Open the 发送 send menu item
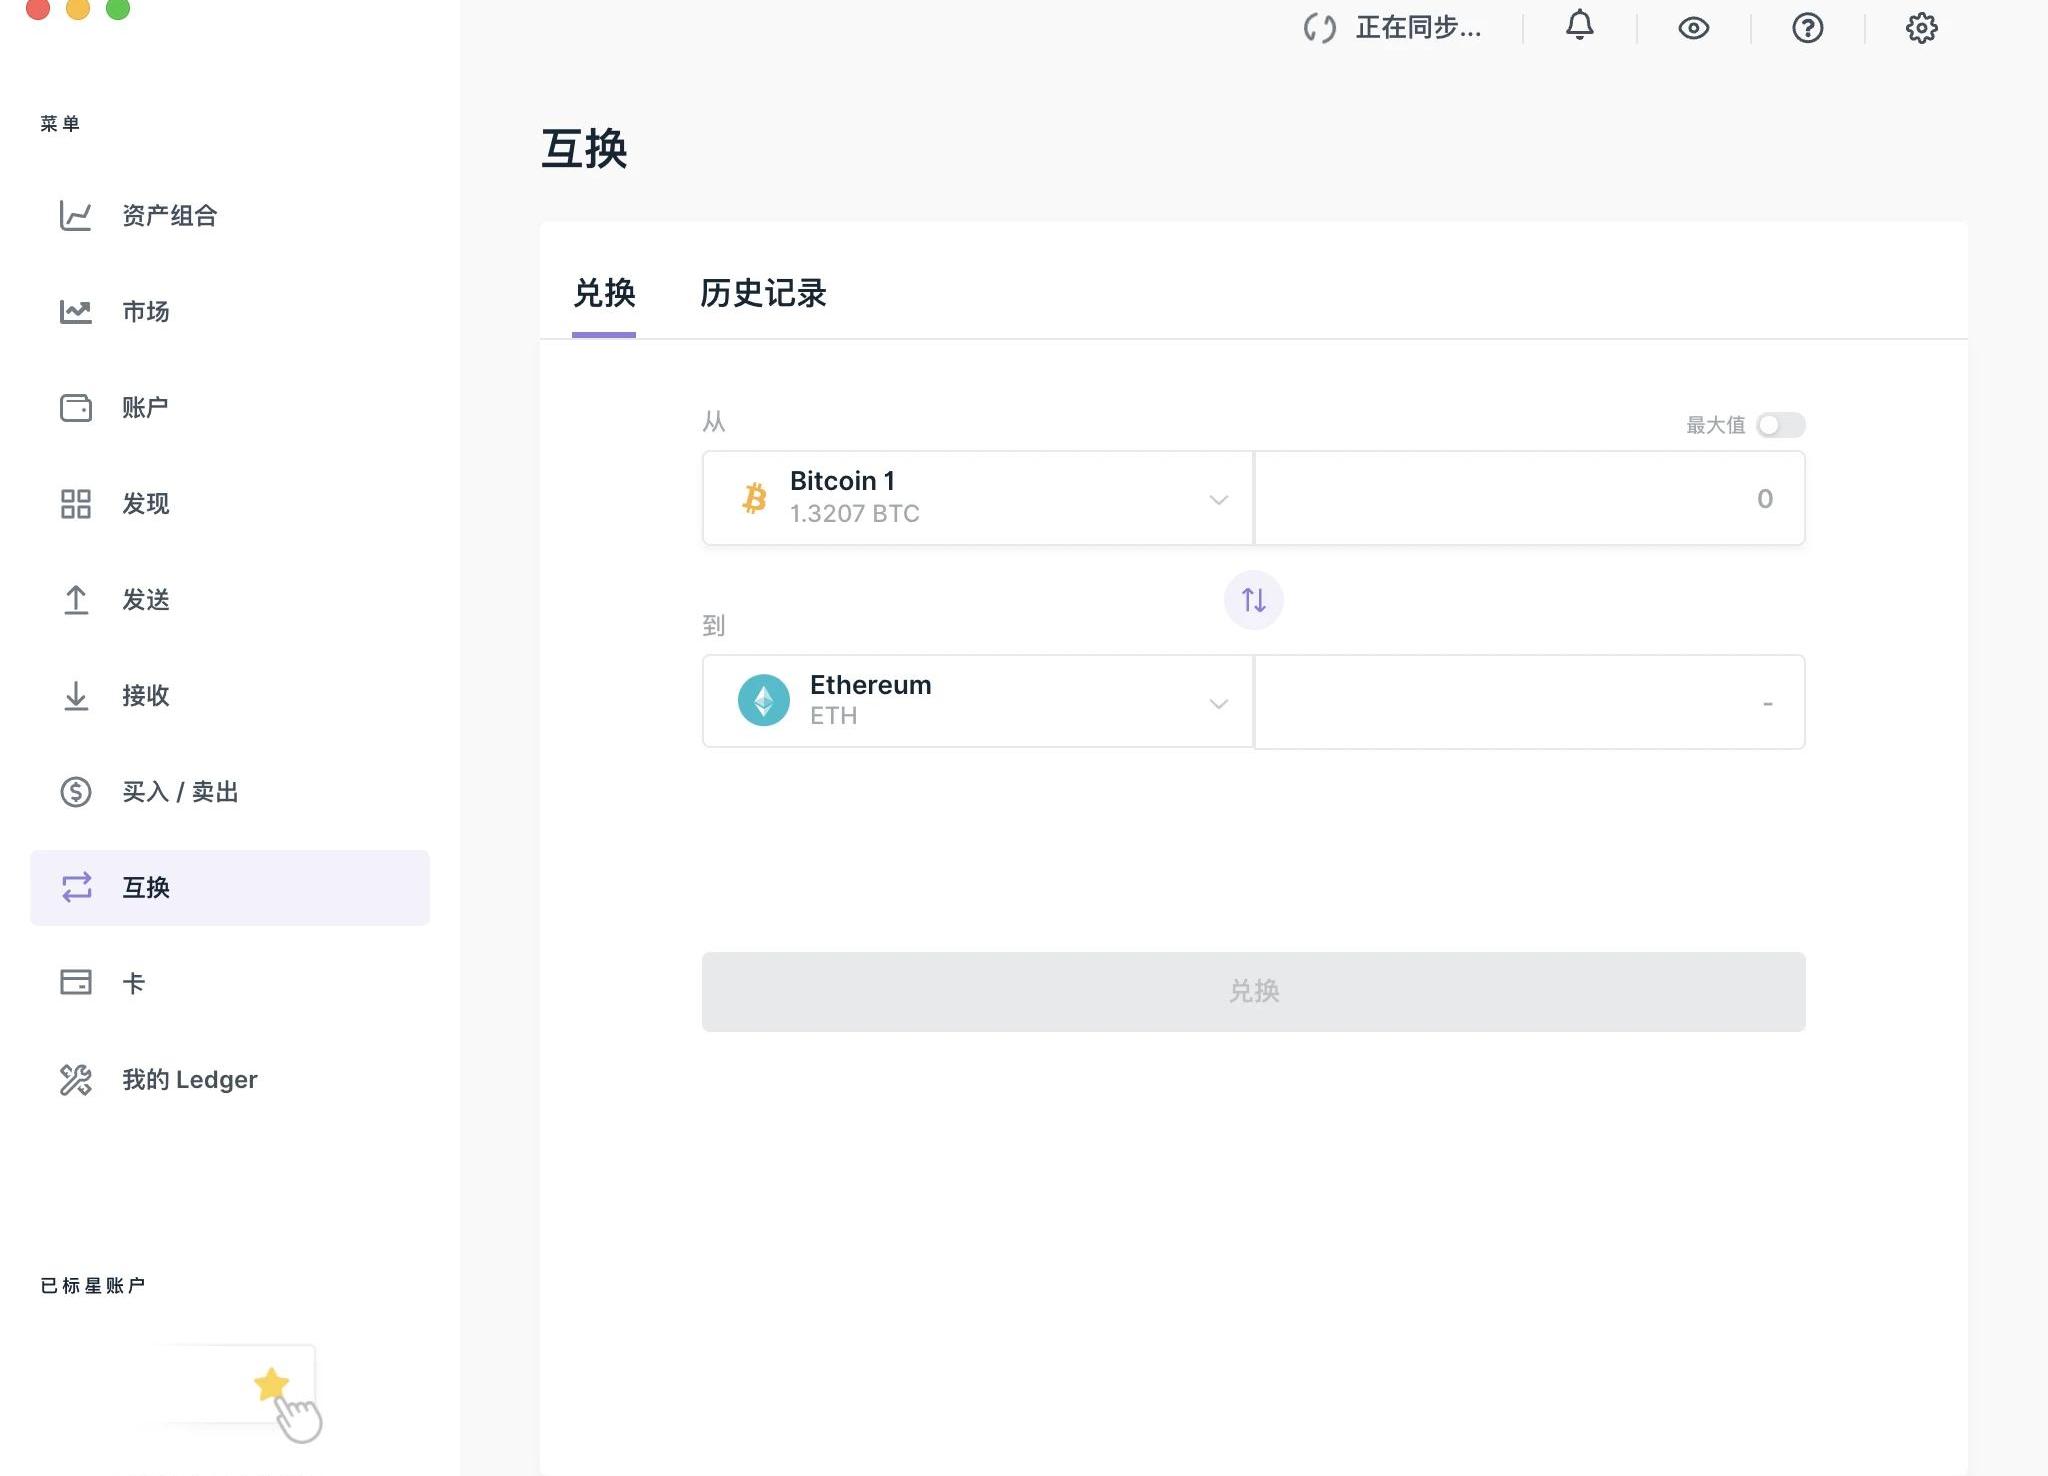Image resolution: width=2048 pixels, height=1476 pixels. 146,600
